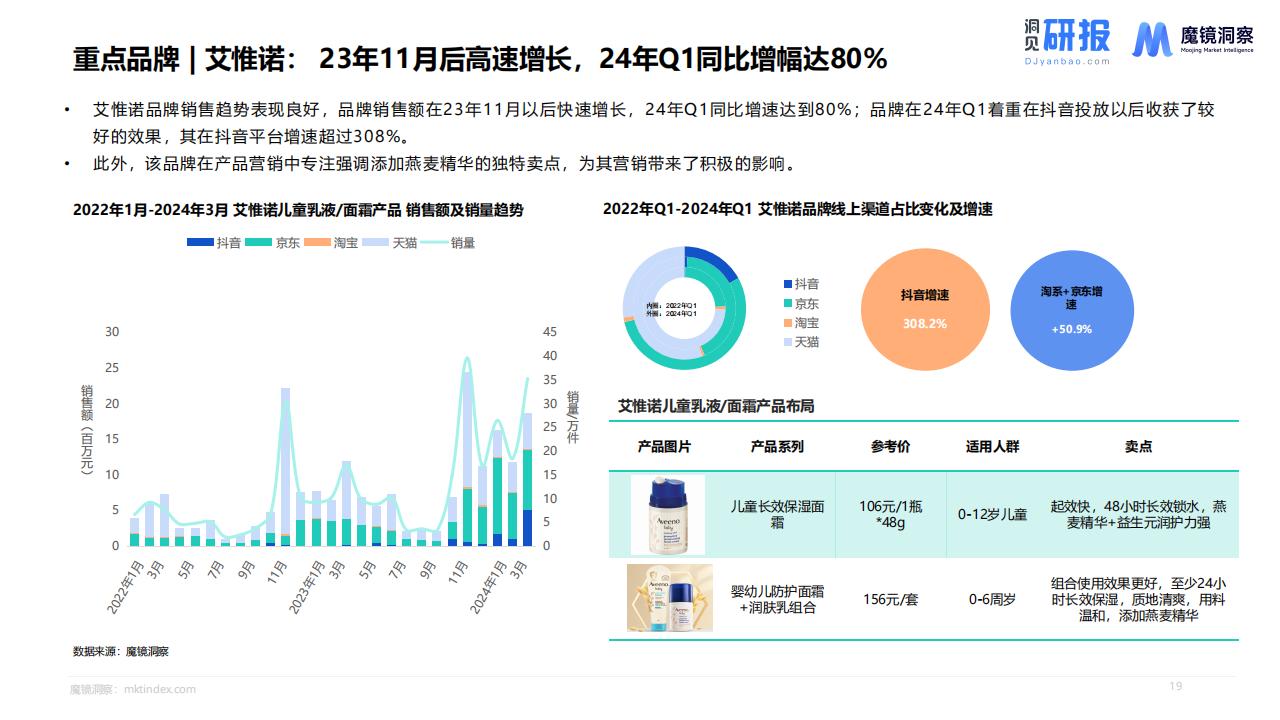The width and height of the screenshot is (1280, 720).
Task: Click the 魔镜洞察 logo
Action: pos(1192,40)
